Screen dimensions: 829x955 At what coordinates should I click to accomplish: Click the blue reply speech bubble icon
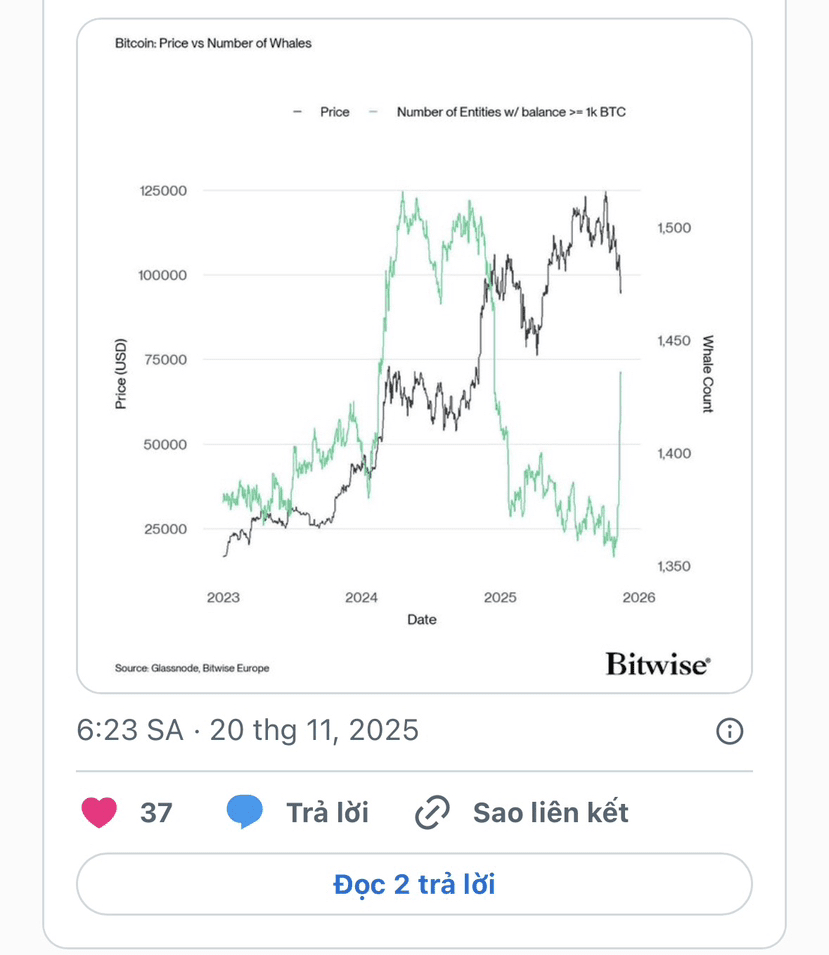click(245, 812)
